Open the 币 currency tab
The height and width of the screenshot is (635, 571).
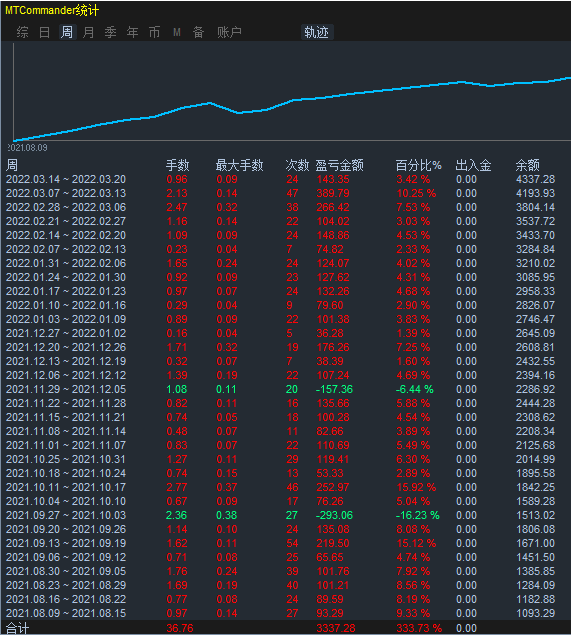[154, 32]
